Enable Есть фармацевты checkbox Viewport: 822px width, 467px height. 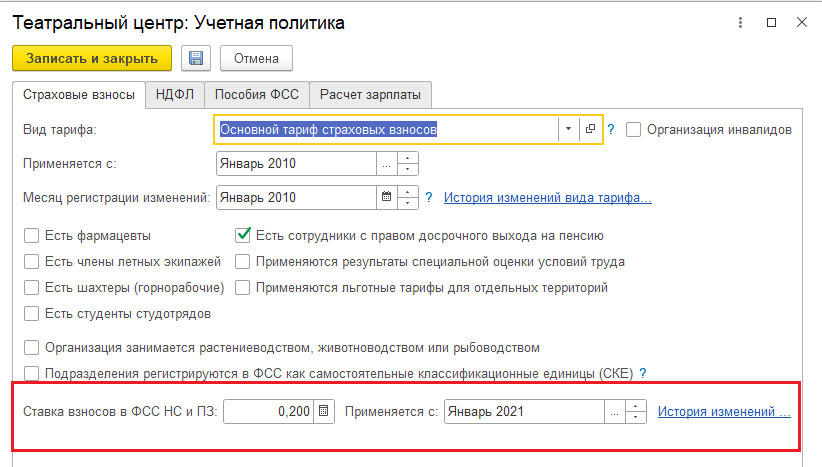[x=31, y=236]
